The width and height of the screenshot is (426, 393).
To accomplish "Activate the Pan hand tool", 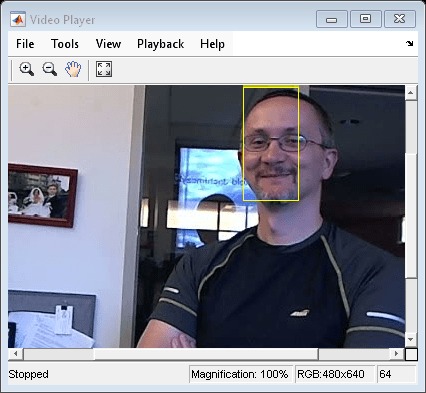I will click(73, 69).
